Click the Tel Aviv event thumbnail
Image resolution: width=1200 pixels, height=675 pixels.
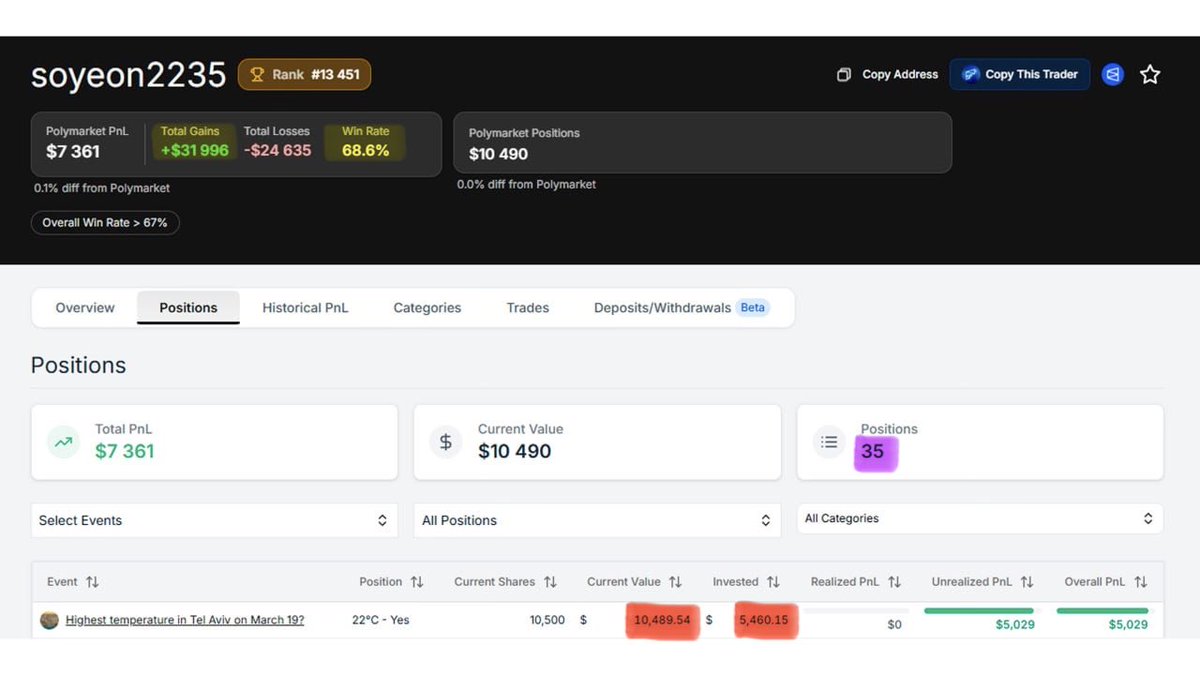49,620
